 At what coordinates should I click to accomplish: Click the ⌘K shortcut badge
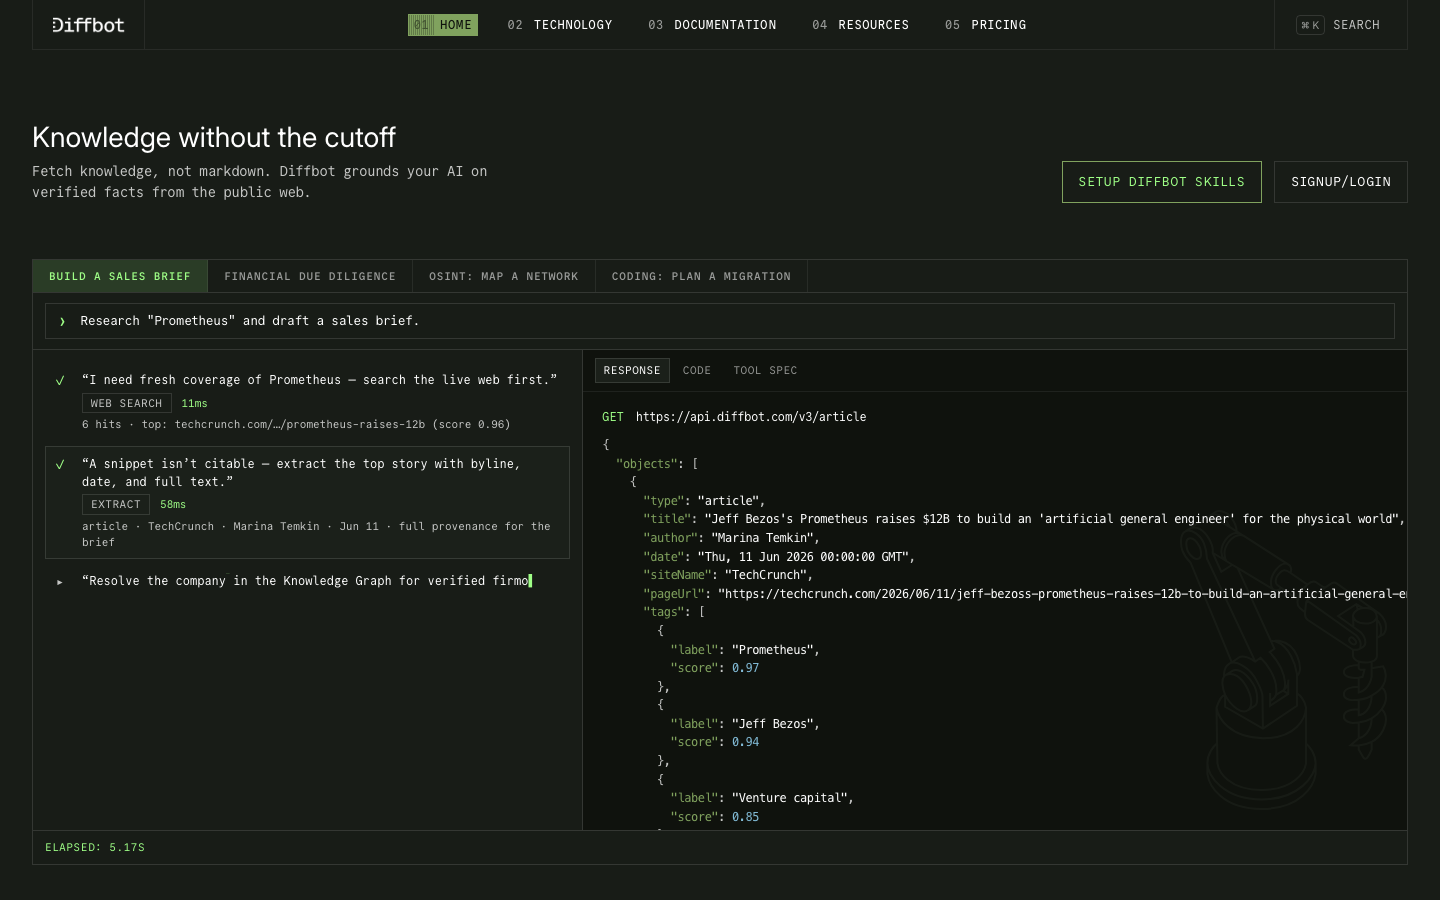[x=1310, y=25]
